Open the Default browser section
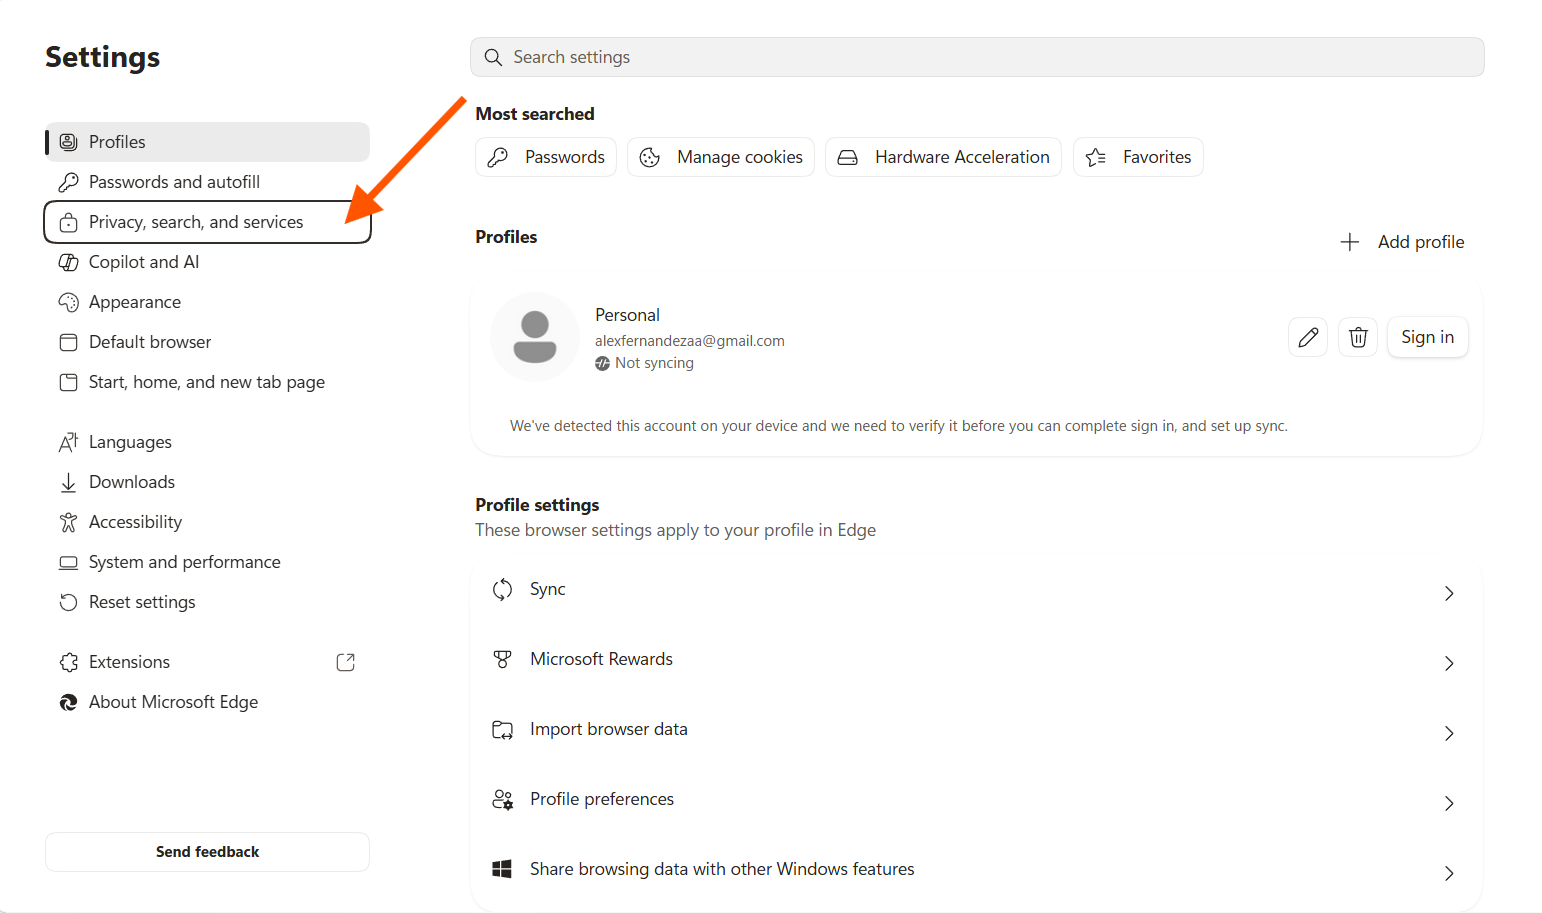The width and height of the screenshot is (1542, 913). [207, 342]
